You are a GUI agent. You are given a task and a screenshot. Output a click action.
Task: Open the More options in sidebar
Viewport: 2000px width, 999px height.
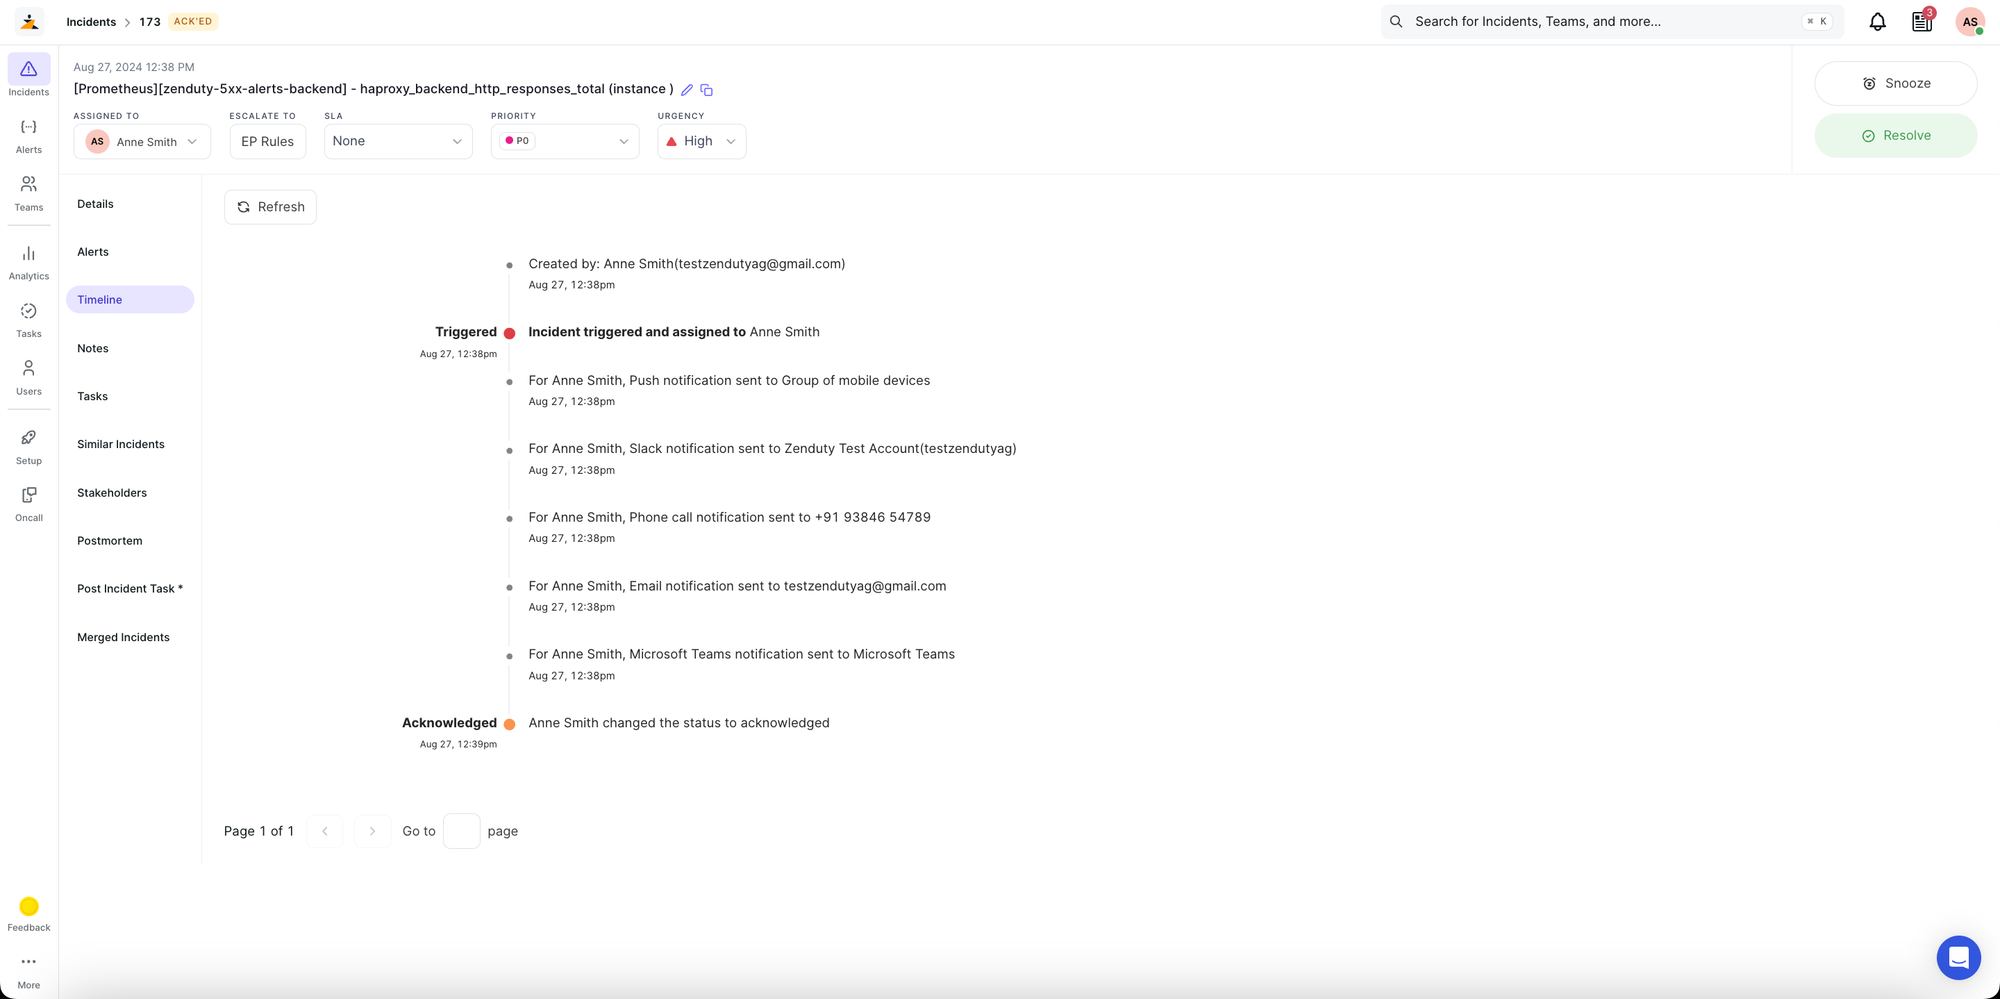click(x=29, y=970)
